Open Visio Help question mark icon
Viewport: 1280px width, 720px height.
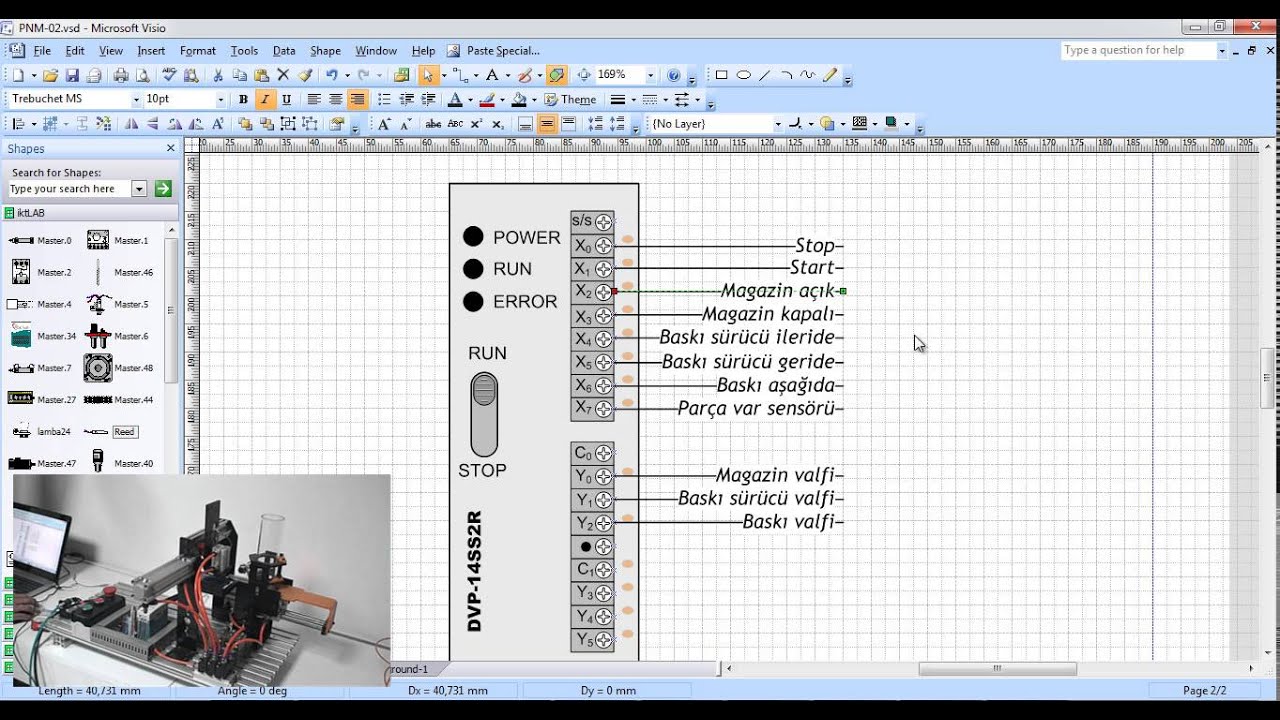pyautogui.click(x=674, y=75)
